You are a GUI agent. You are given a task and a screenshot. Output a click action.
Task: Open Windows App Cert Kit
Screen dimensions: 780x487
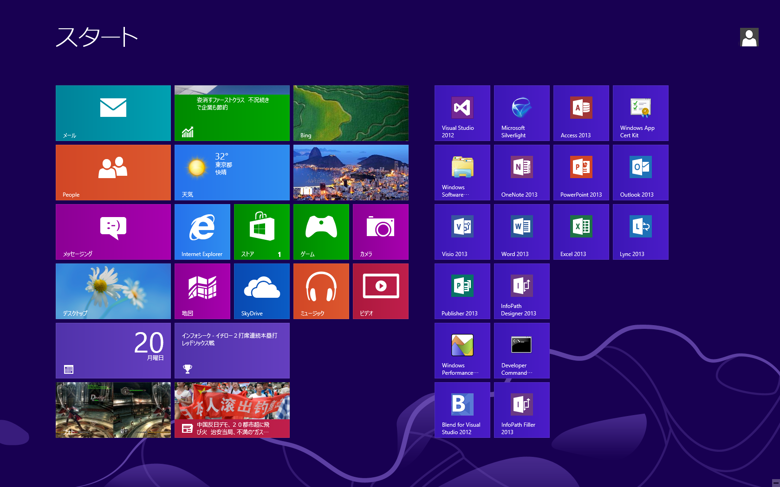coord(641,113)
